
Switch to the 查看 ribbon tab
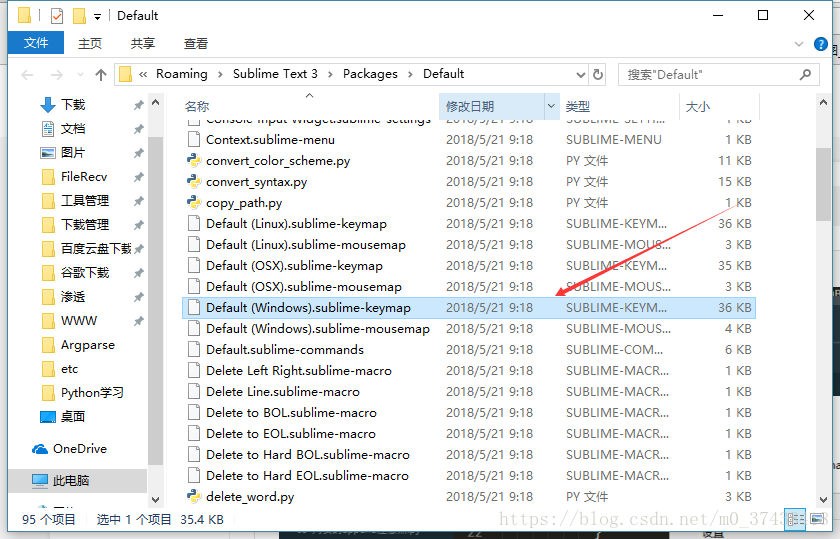click(196, 43)
